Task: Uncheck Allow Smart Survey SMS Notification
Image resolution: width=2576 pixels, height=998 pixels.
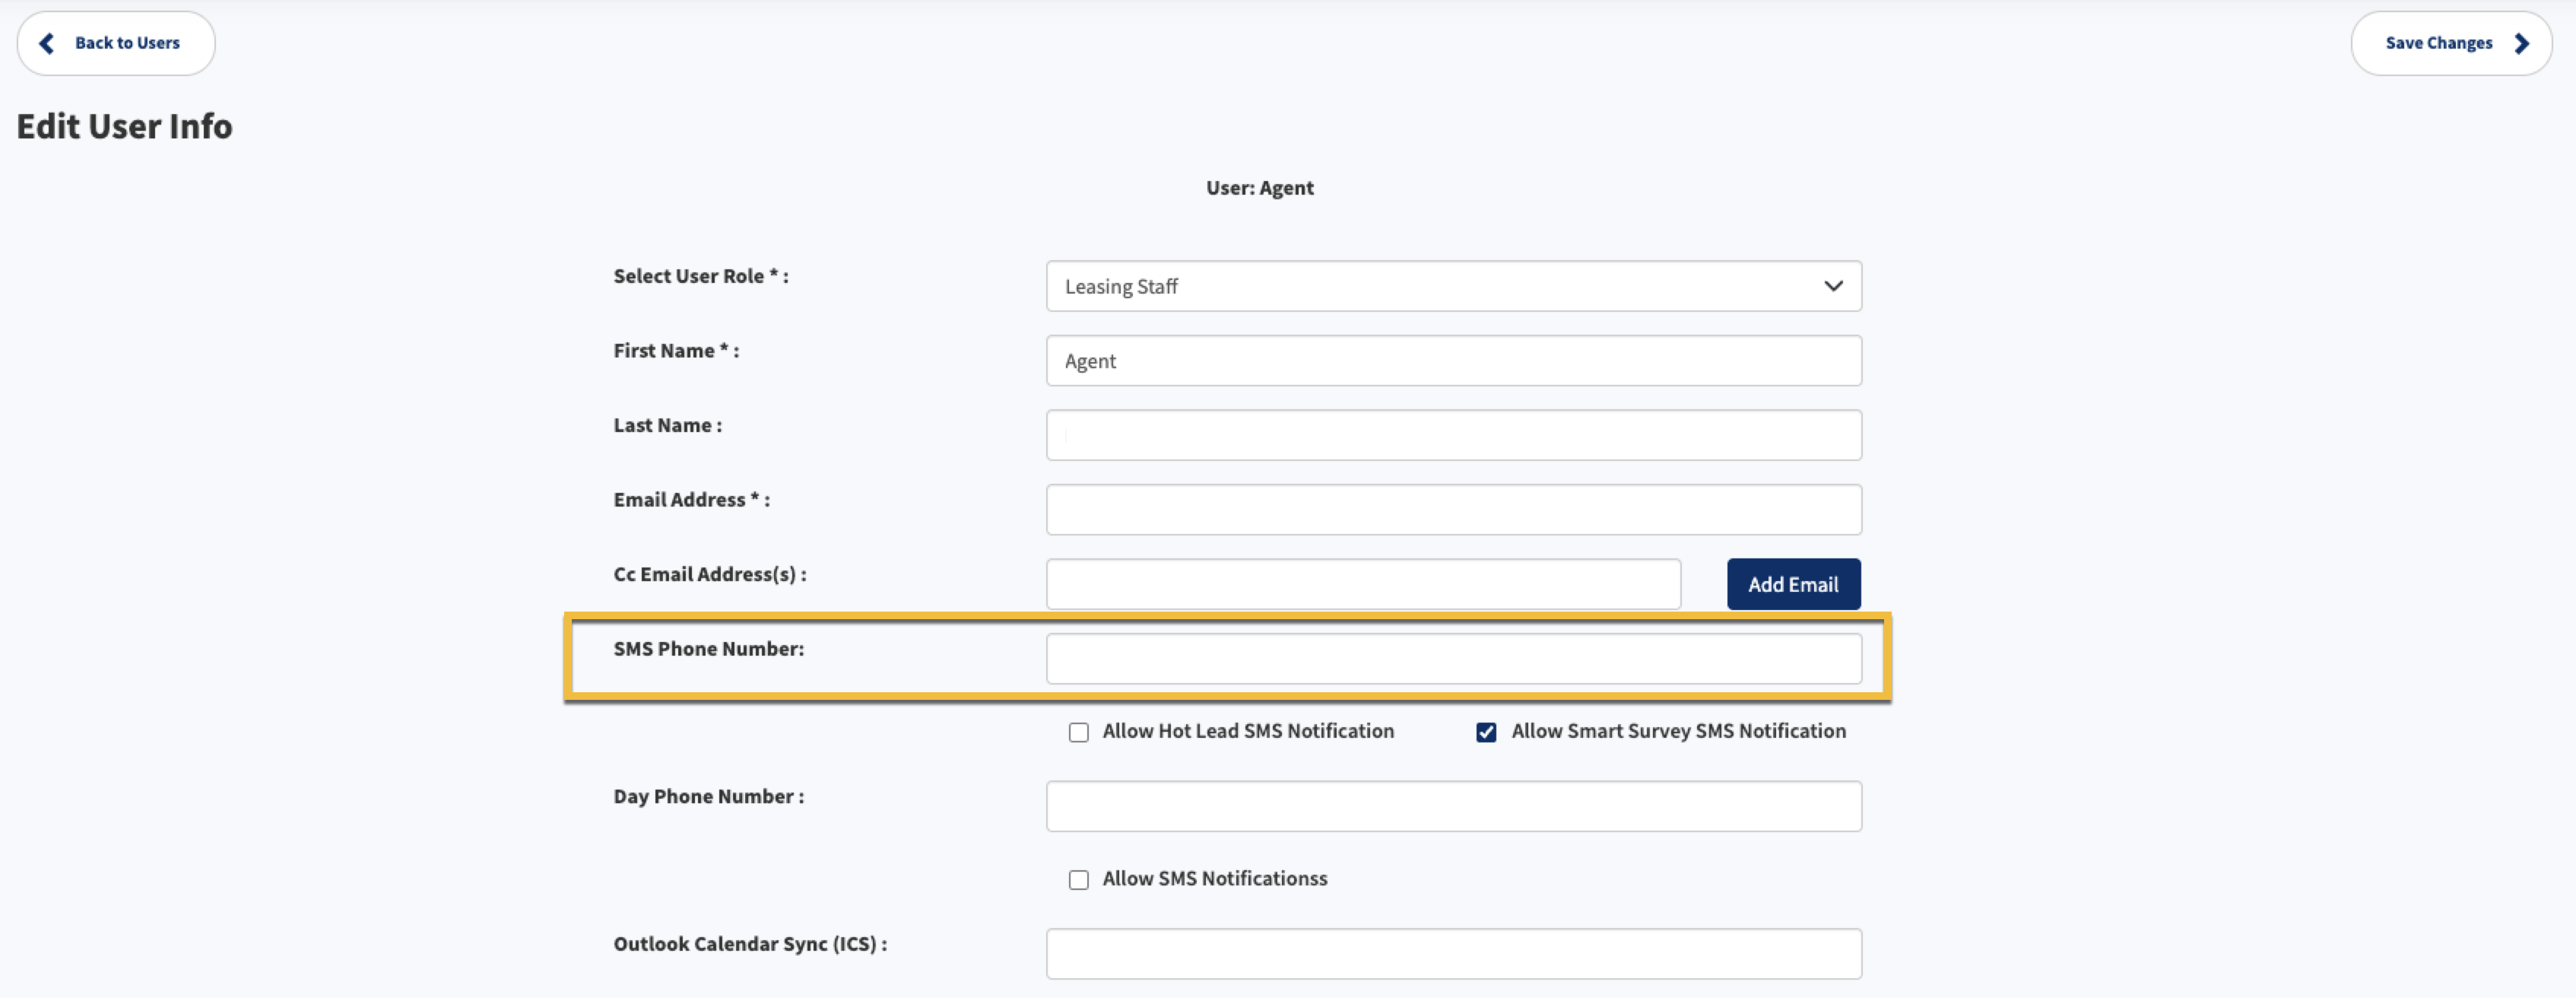Action: point(1486,732)
